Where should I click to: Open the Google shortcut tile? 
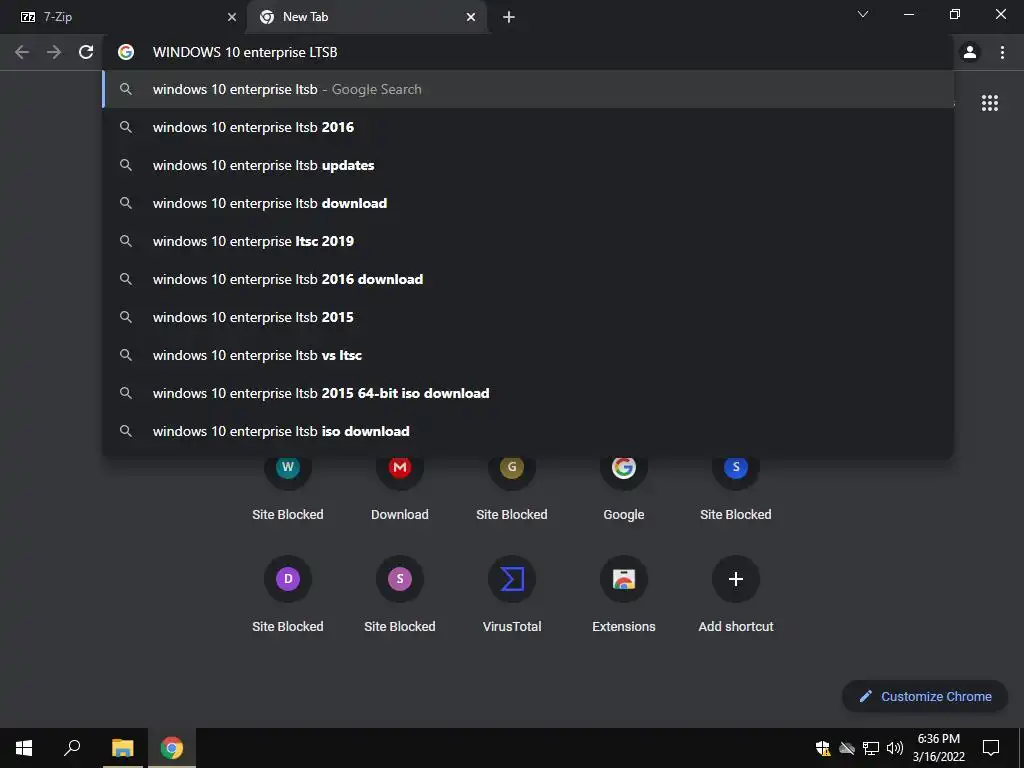point(624,487)
